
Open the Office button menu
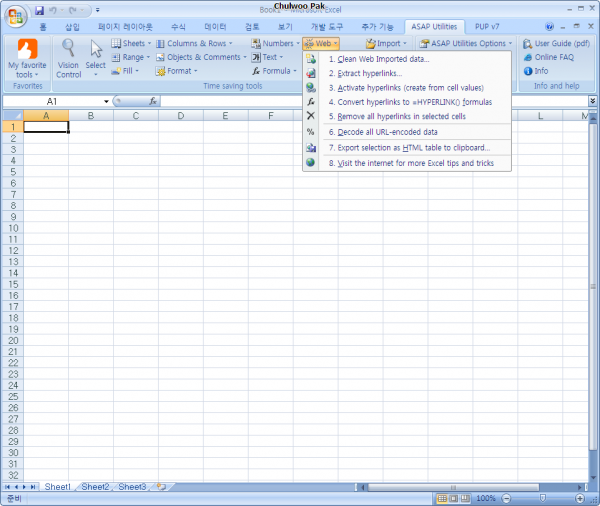click(x=15, y=16)
